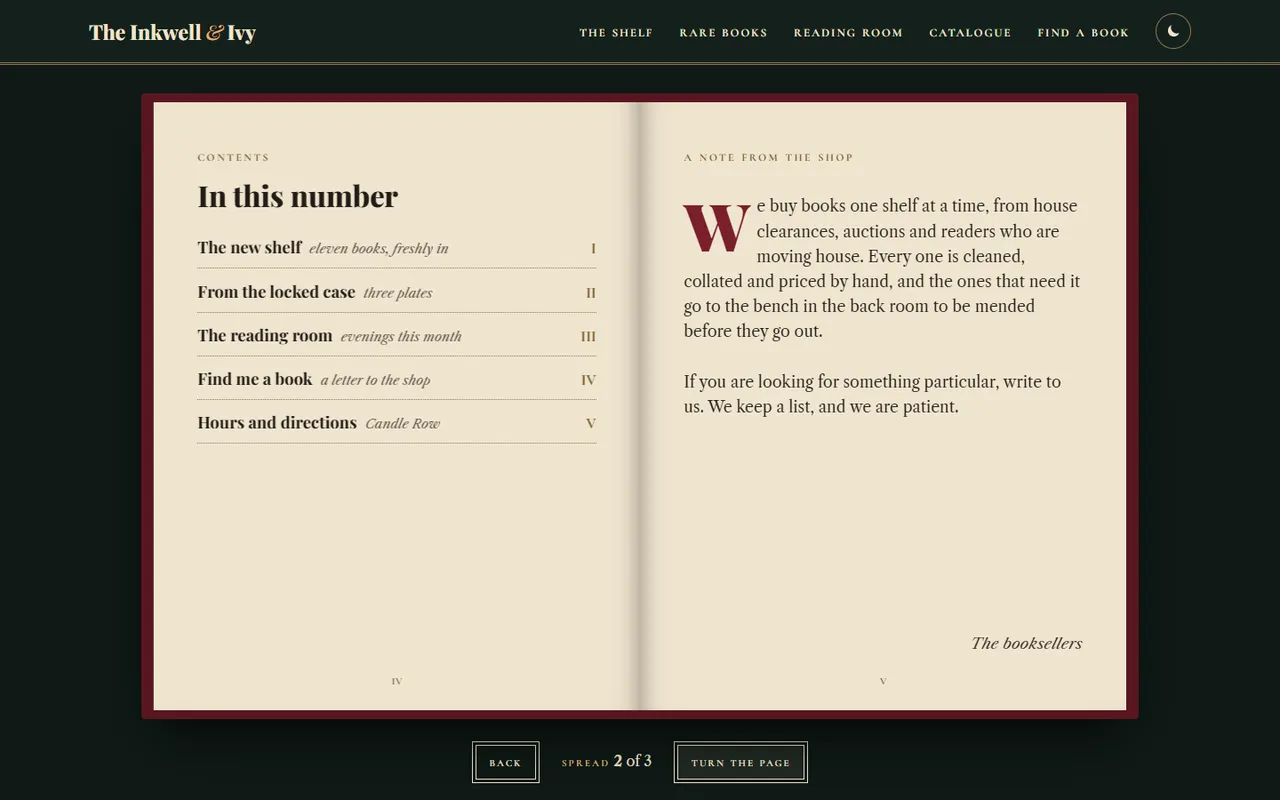Click 'A note from the shop' label
Image resolution: width=1280 pixels, height=800 pixels.
769,157
